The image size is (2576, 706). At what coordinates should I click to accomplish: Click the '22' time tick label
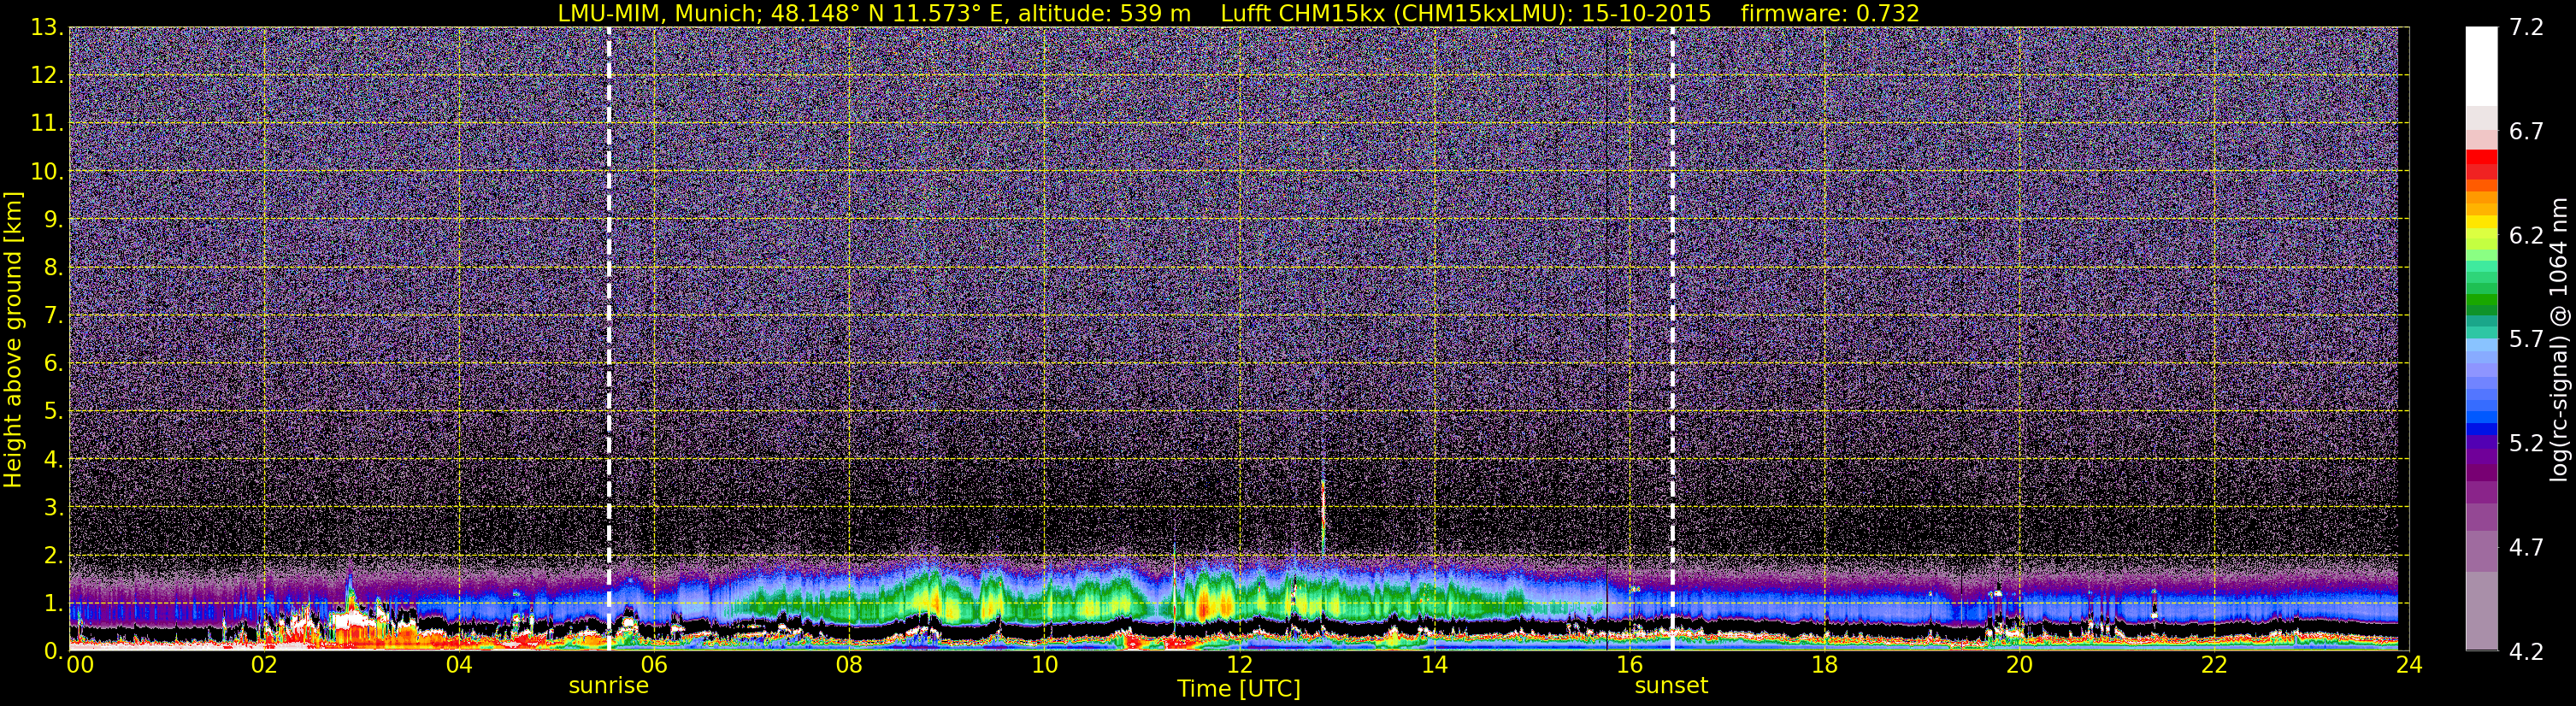coord(2214,665)
